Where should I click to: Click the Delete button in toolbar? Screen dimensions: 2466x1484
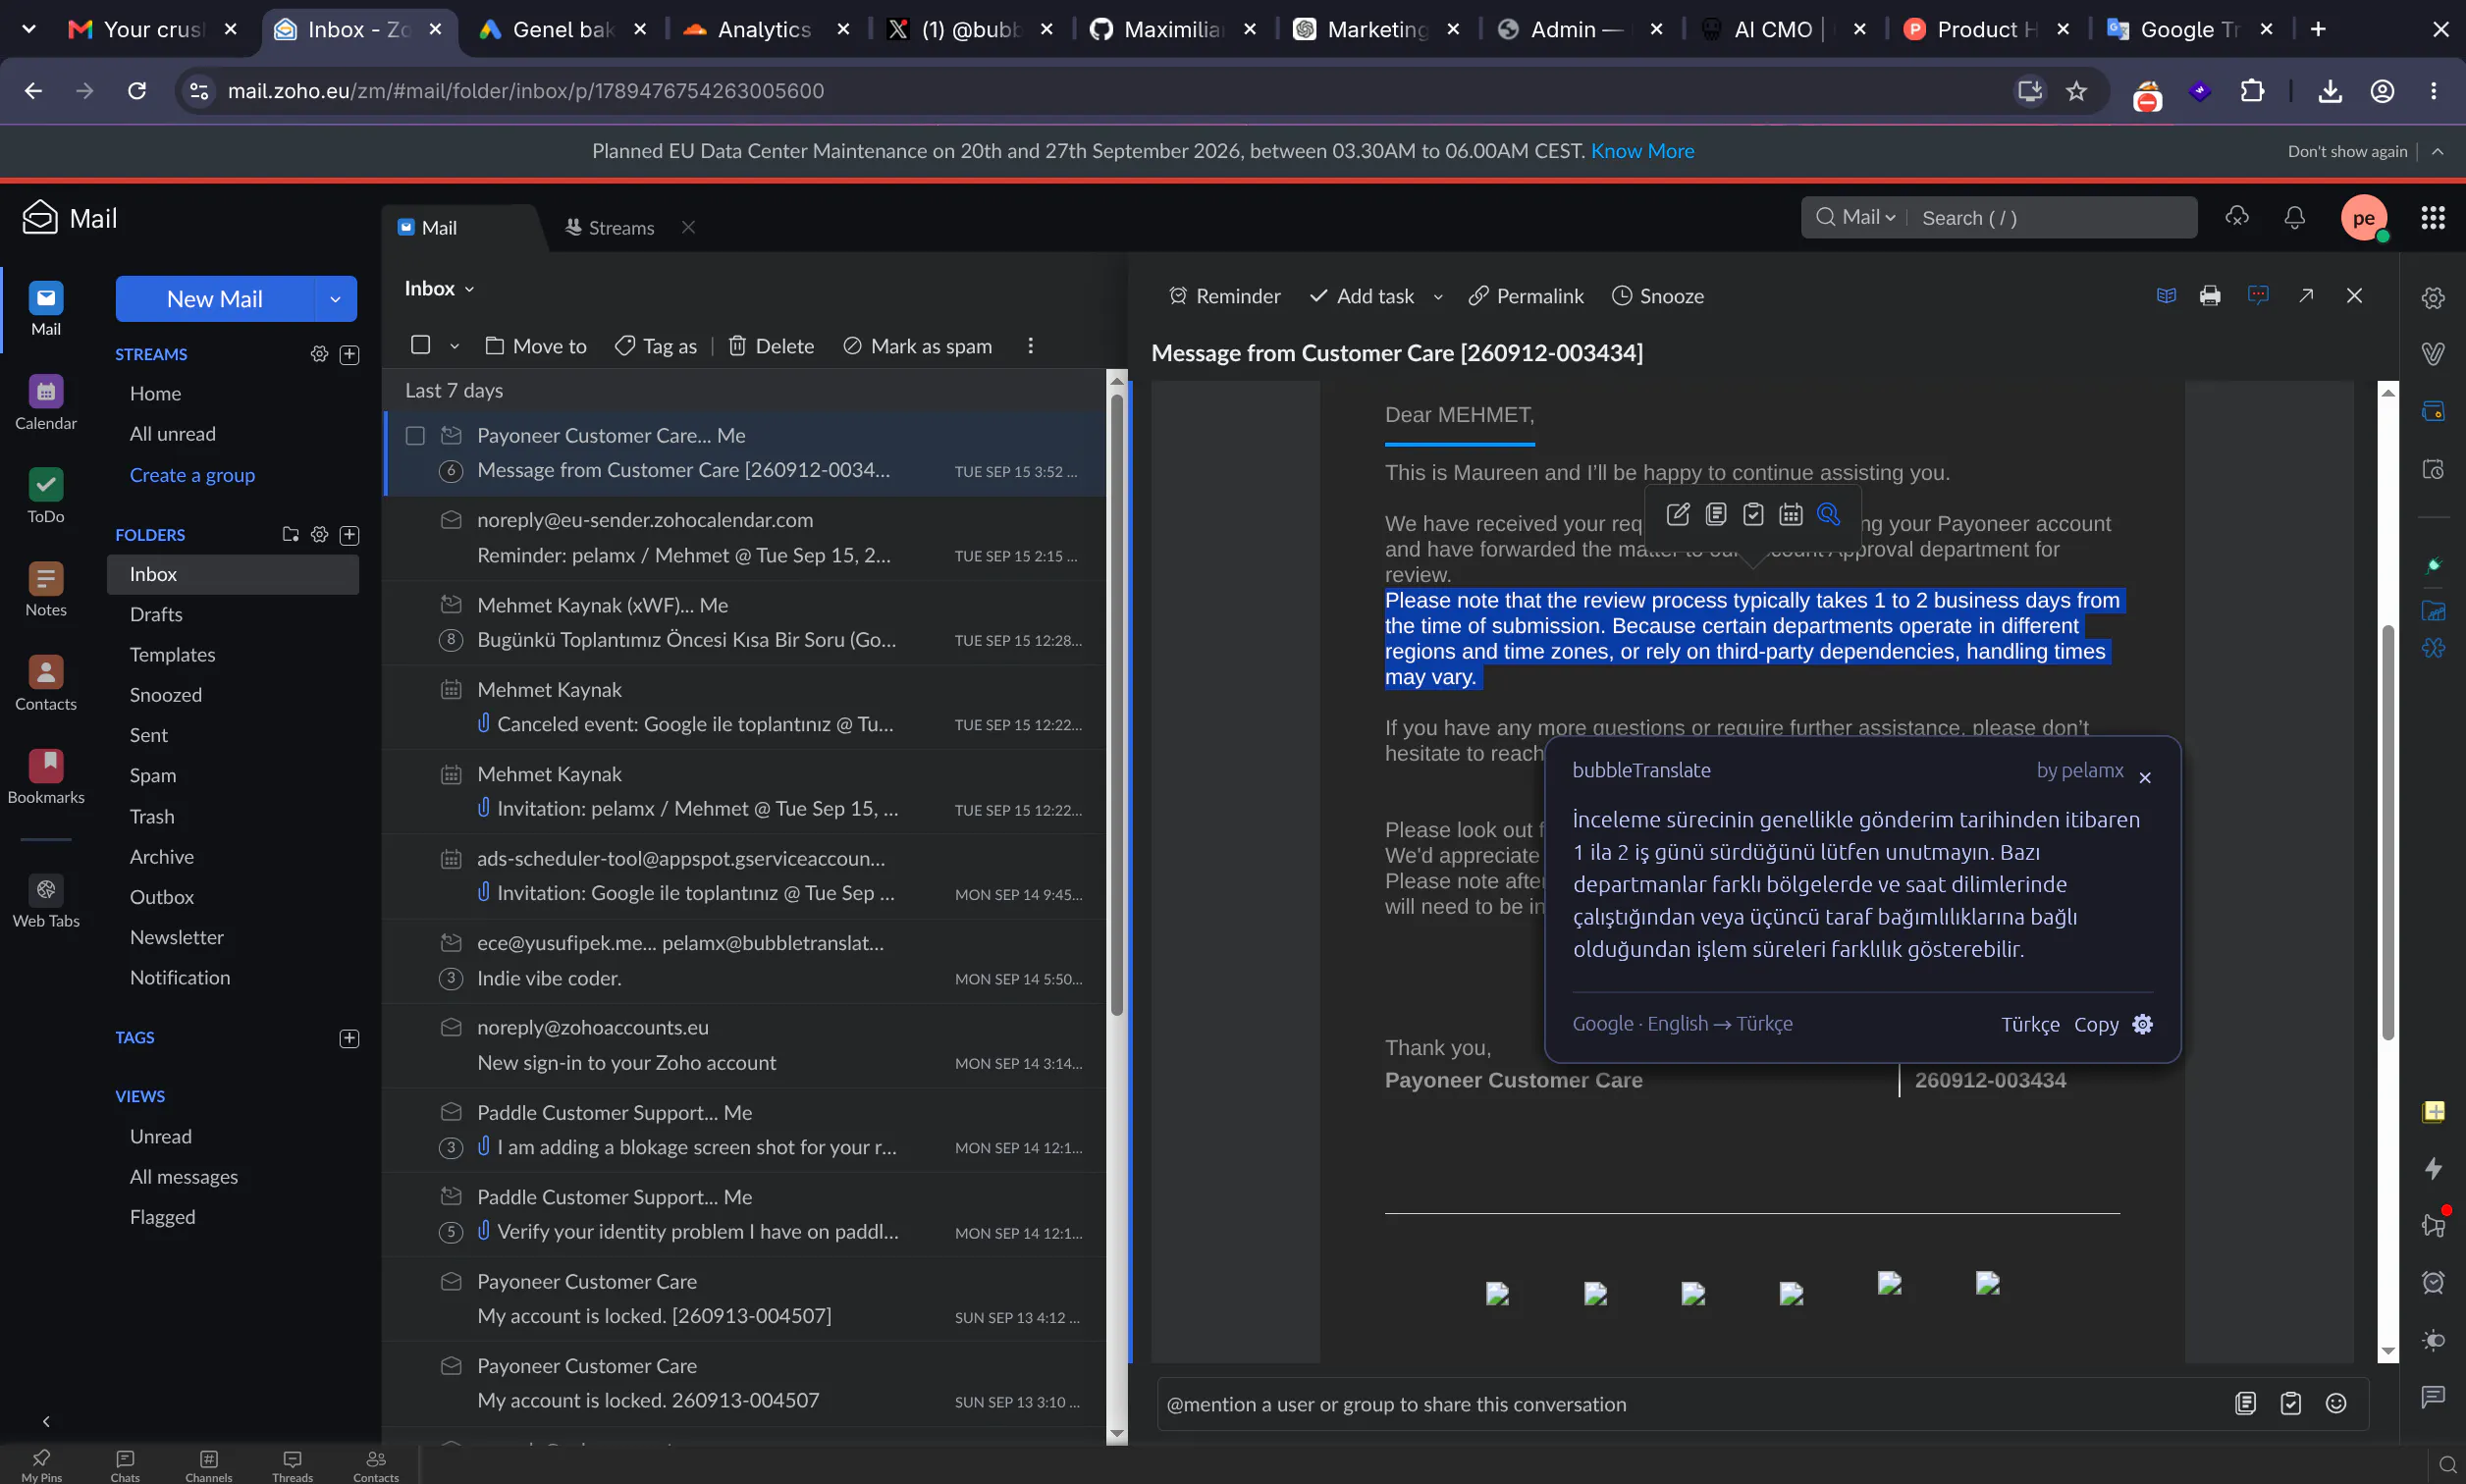[770, 346]
